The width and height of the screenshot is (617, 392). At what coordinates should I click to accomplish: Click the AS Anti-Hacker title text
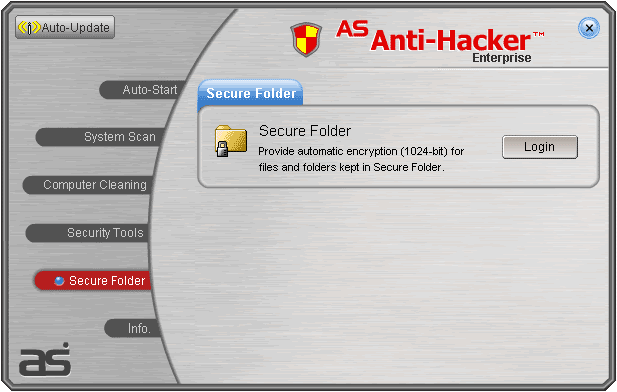tap(440, 36)
